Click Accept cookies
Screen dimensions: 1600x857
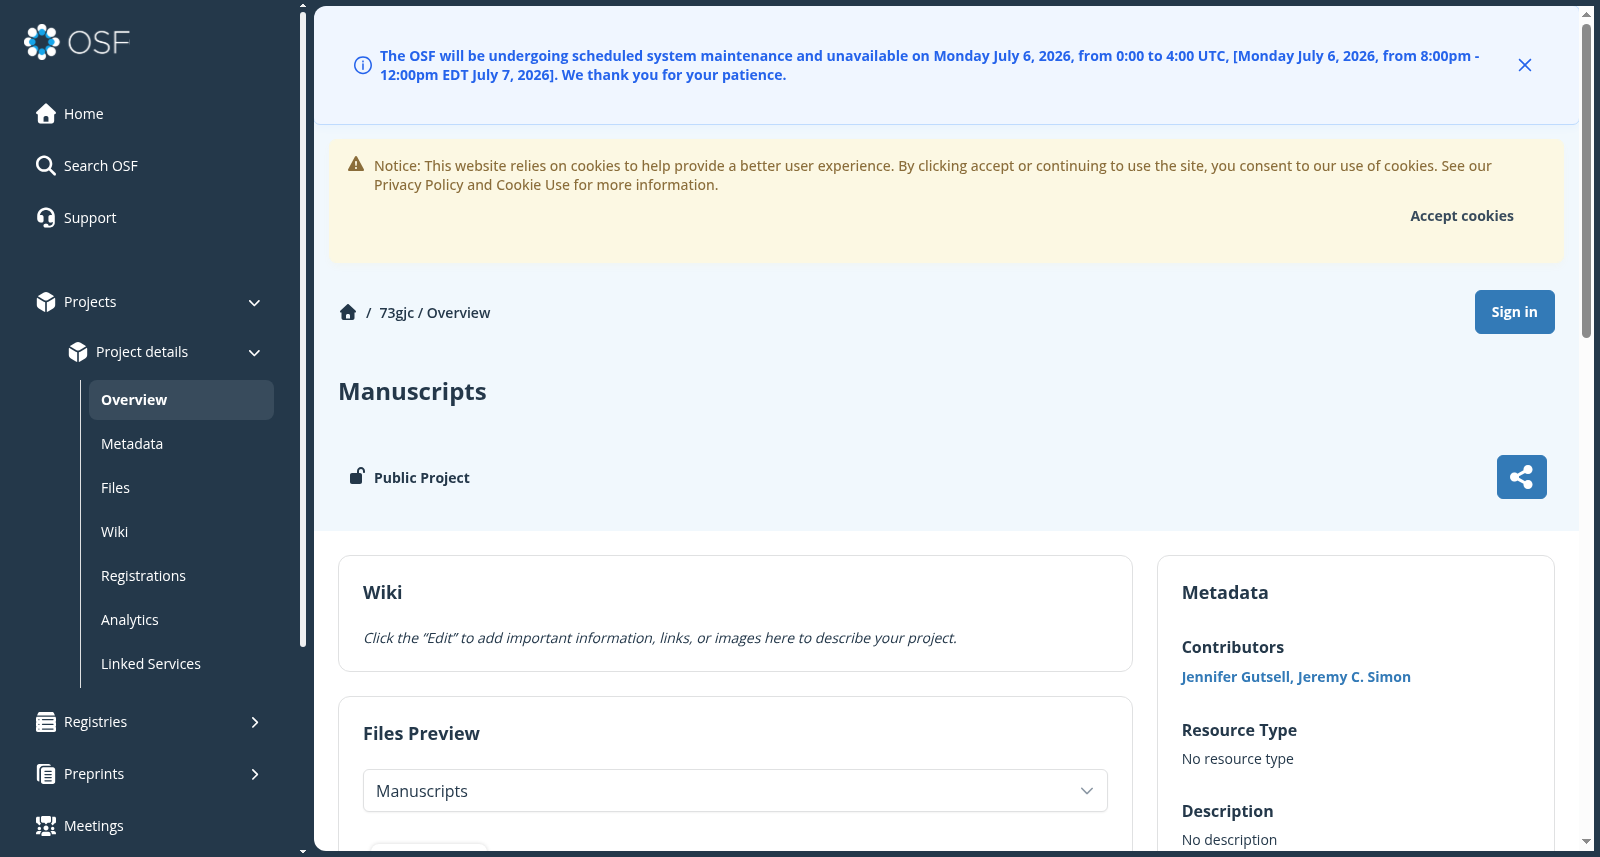coord(1461,216)
